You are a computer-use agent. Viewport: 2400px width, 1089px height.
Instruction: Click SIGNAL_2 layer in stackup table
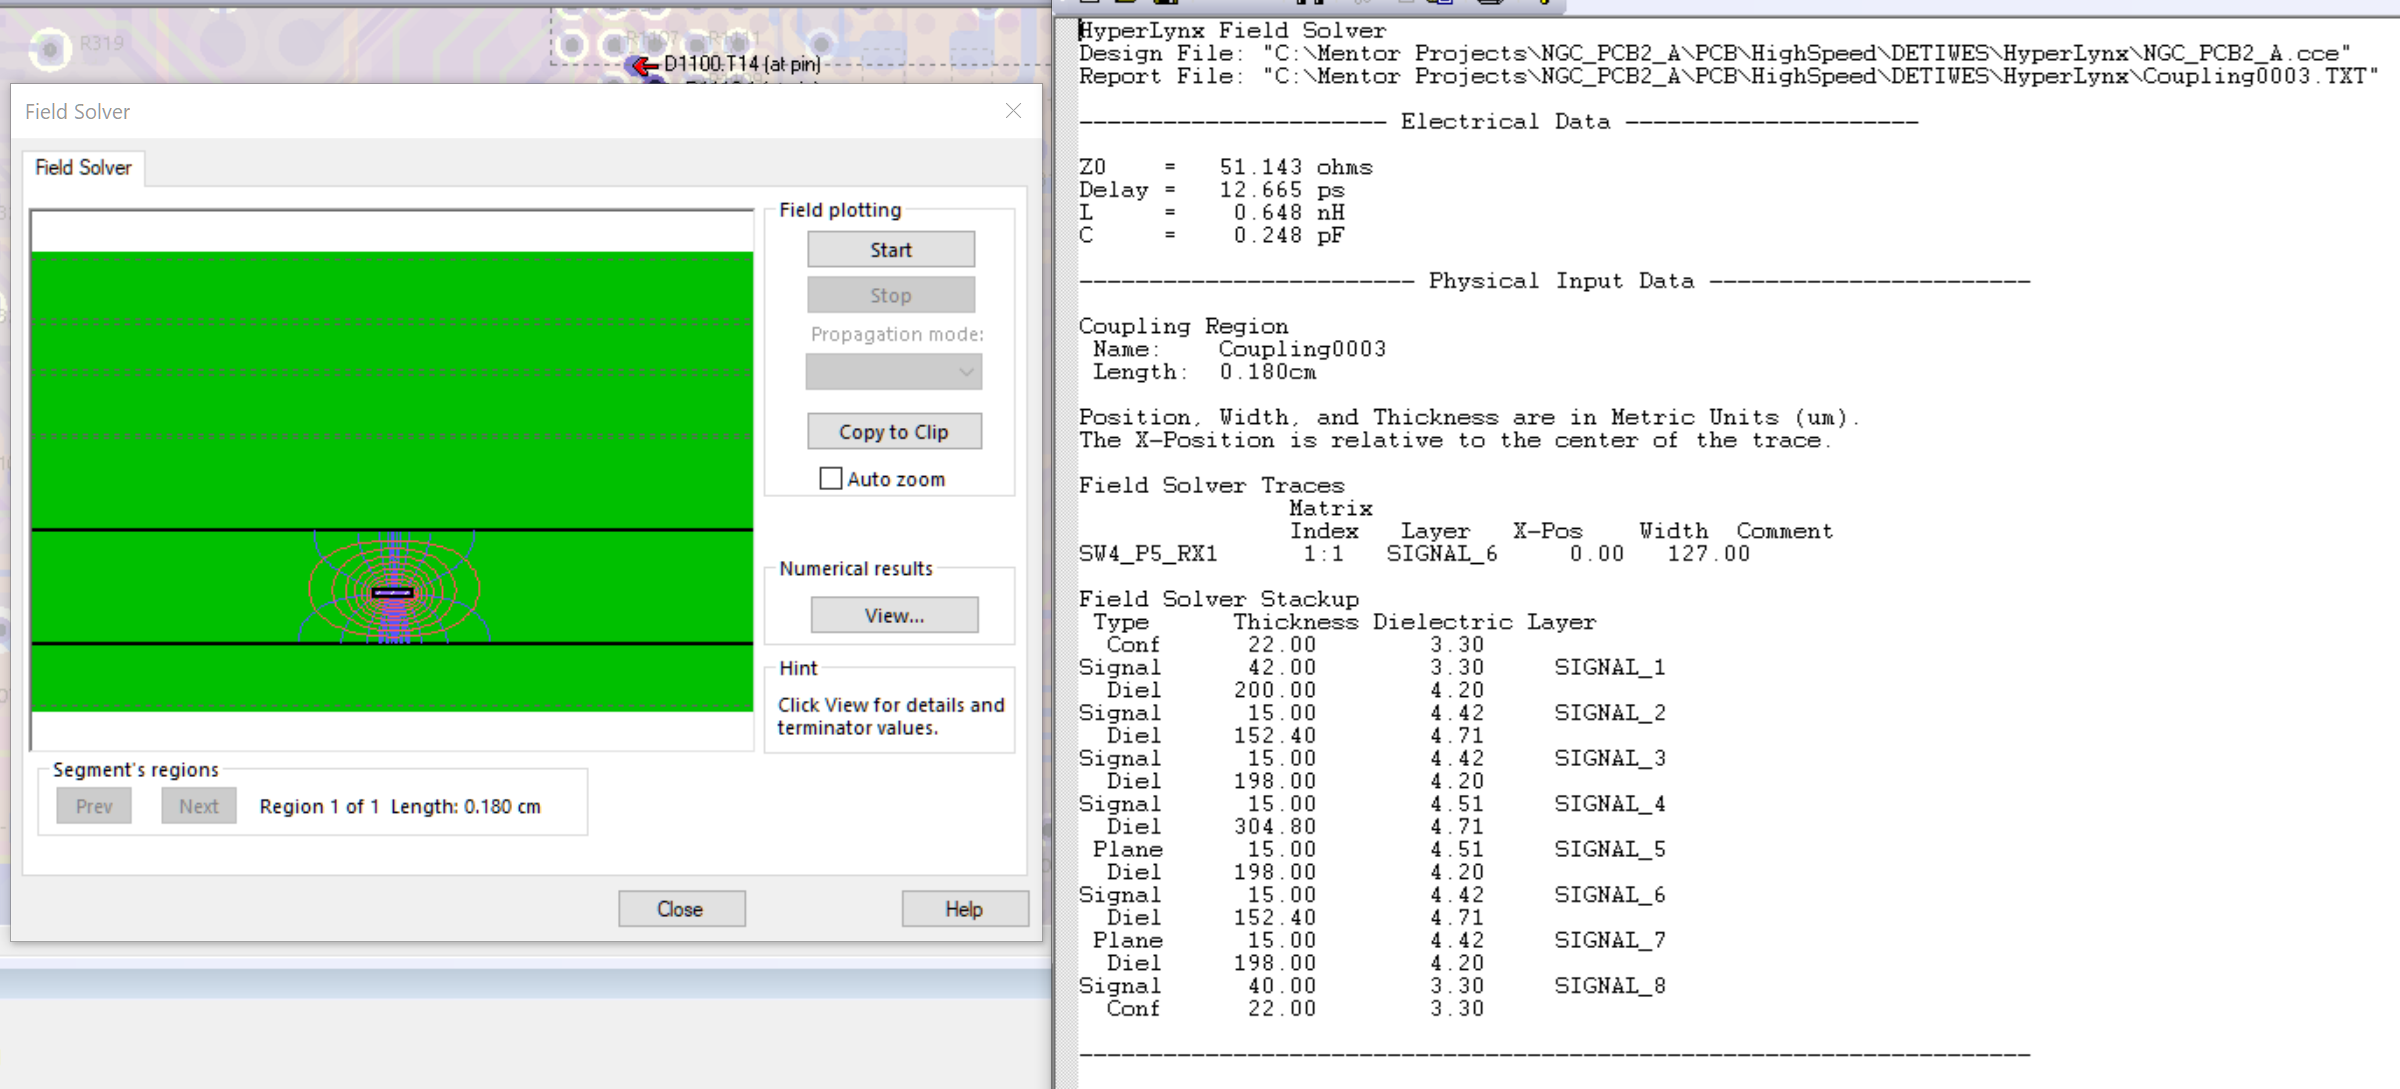pyautogui.click(x=1610, y=713)
